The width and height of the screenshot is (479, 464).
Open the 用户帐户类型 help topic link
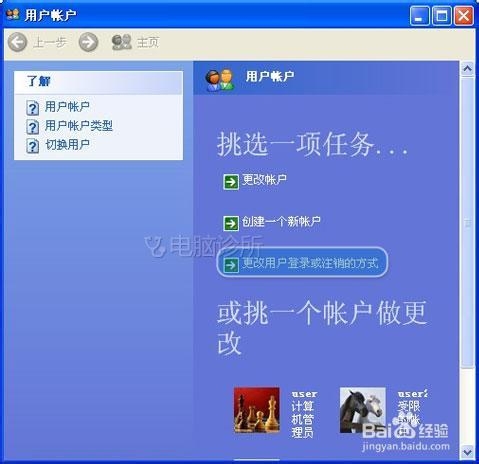coord(79,126)
